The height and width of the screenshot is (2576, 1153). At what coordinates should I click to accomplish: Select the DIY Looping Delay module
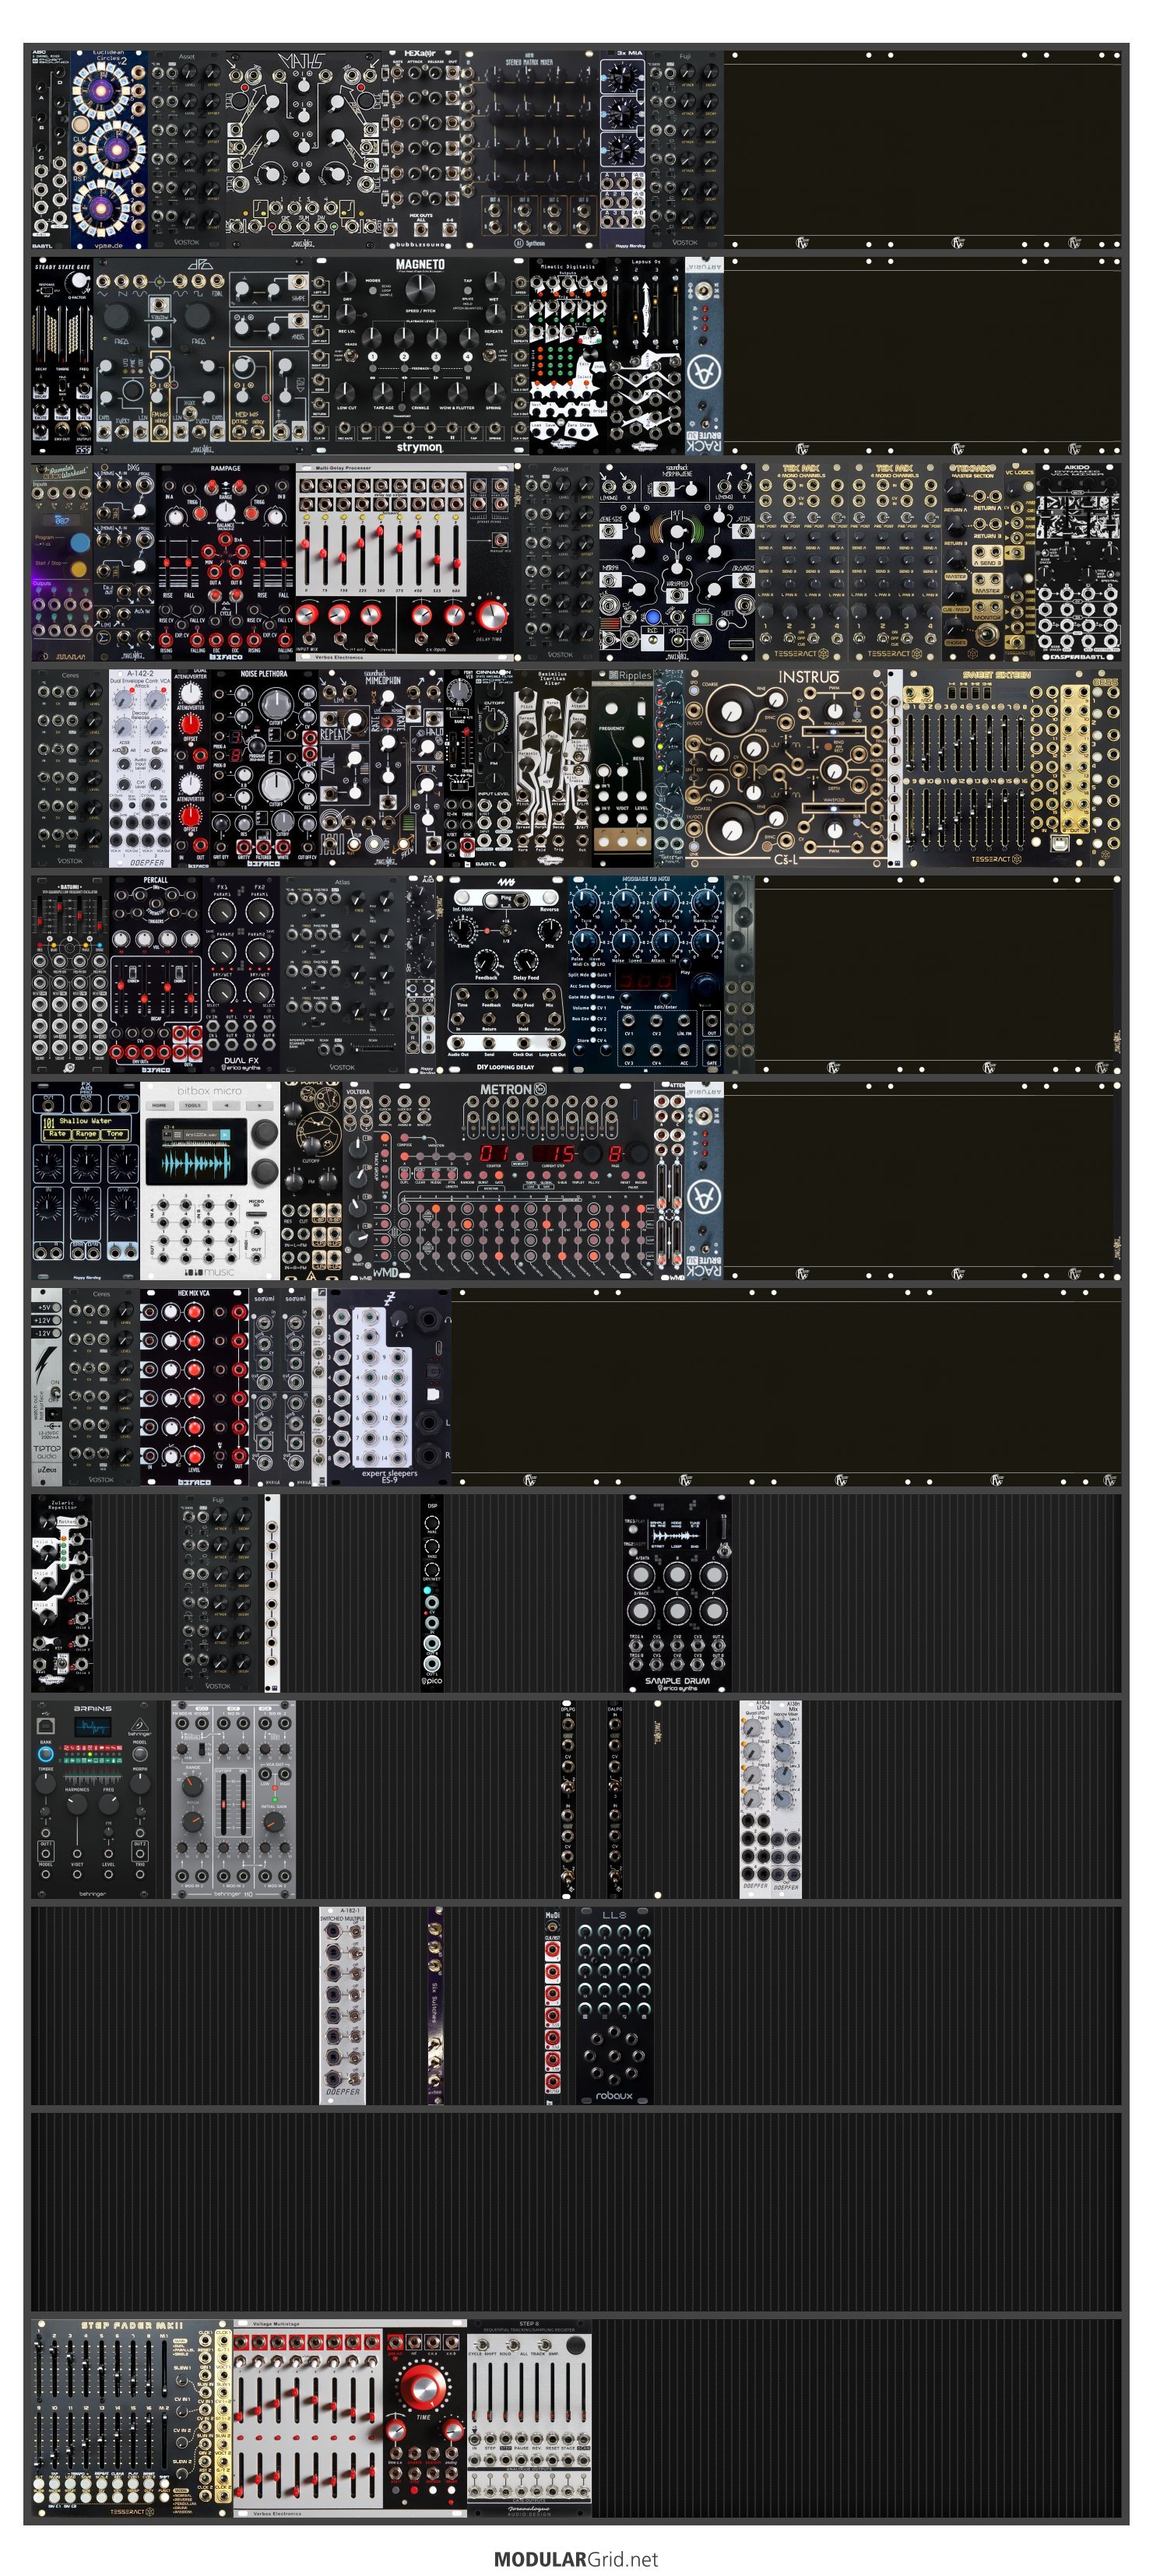505,975
